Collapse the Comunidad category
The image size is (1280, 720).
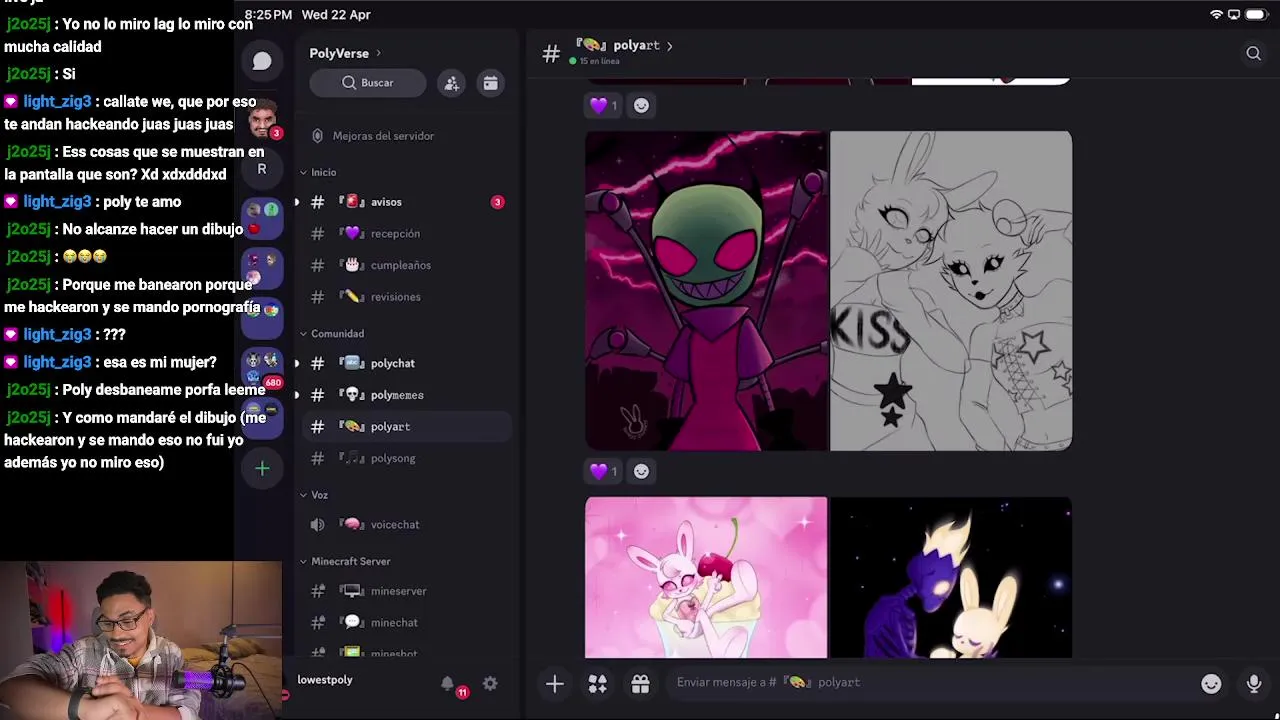[332, 334]
